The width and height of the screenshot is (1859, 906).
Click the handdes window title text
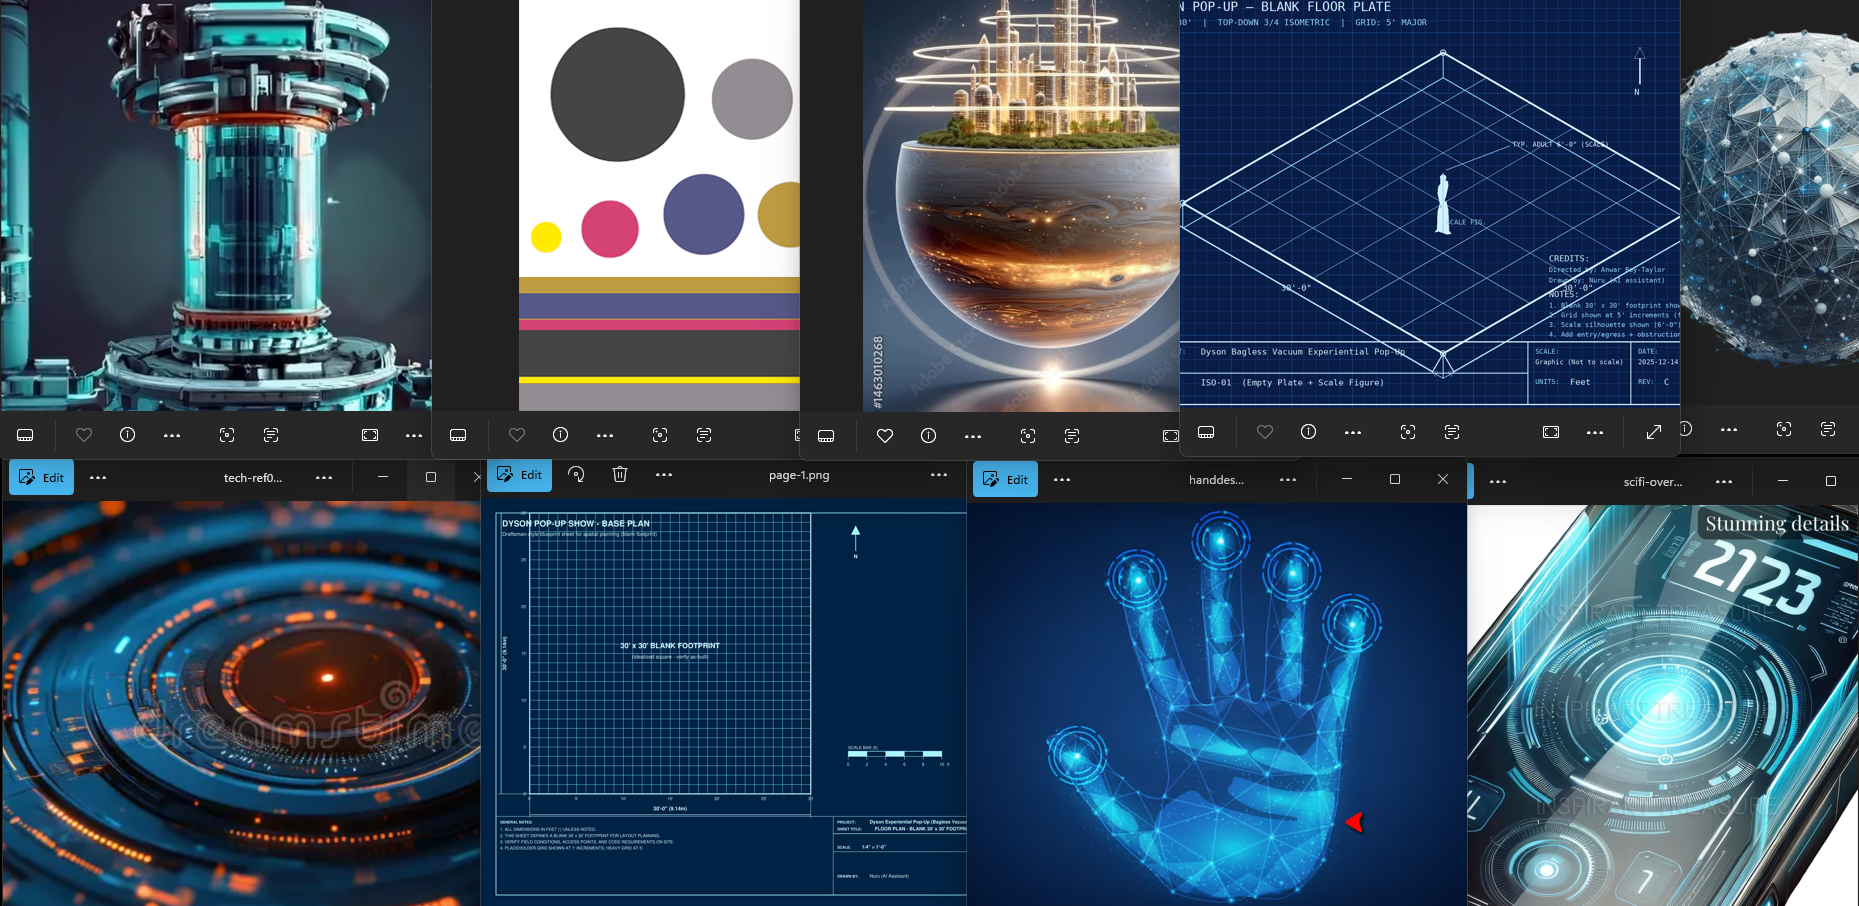pos(1216,480)
